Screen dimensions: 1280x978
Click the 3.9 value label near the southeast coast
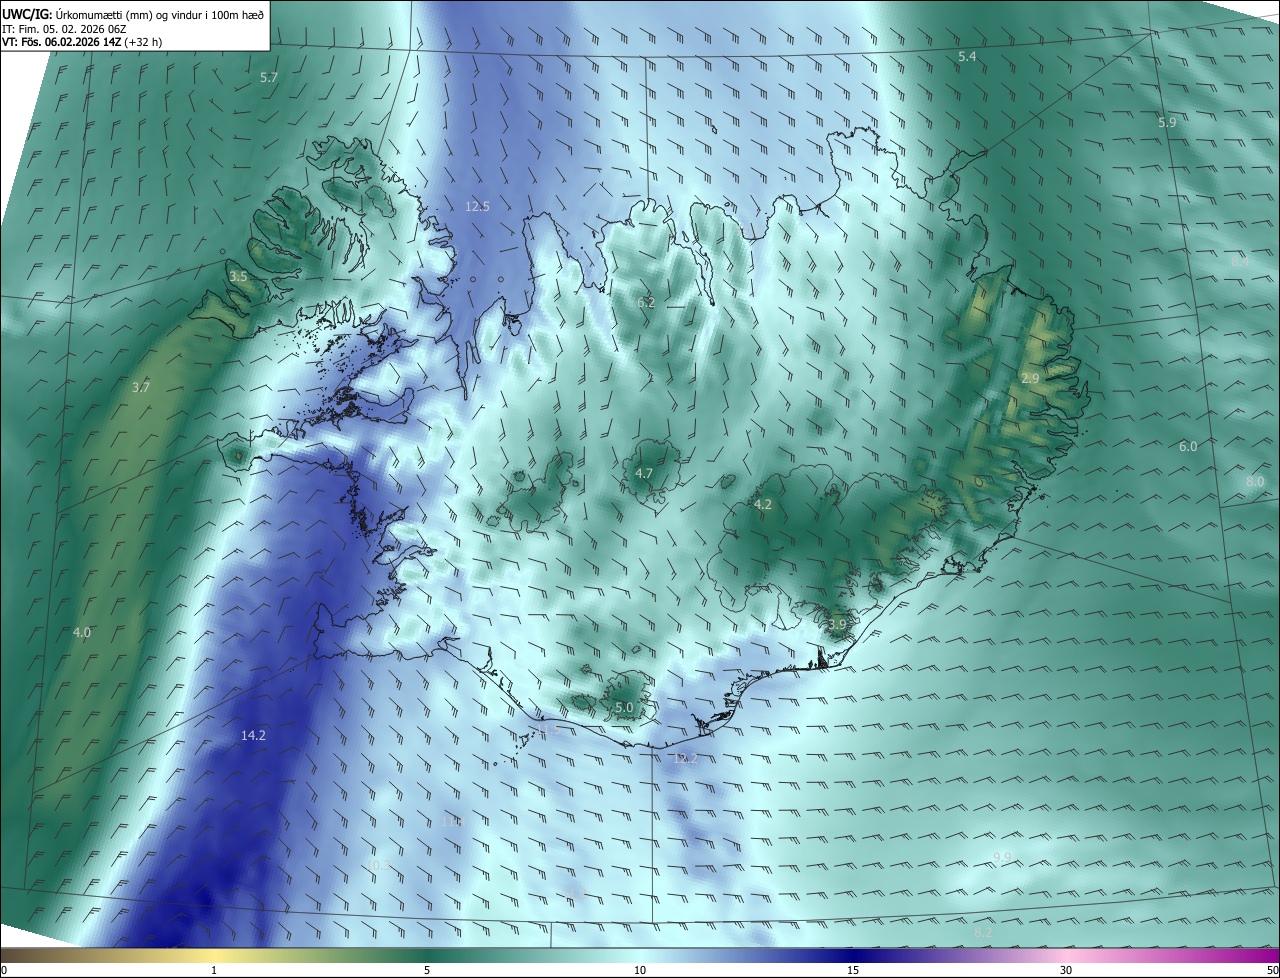click(x=837, y=624)
